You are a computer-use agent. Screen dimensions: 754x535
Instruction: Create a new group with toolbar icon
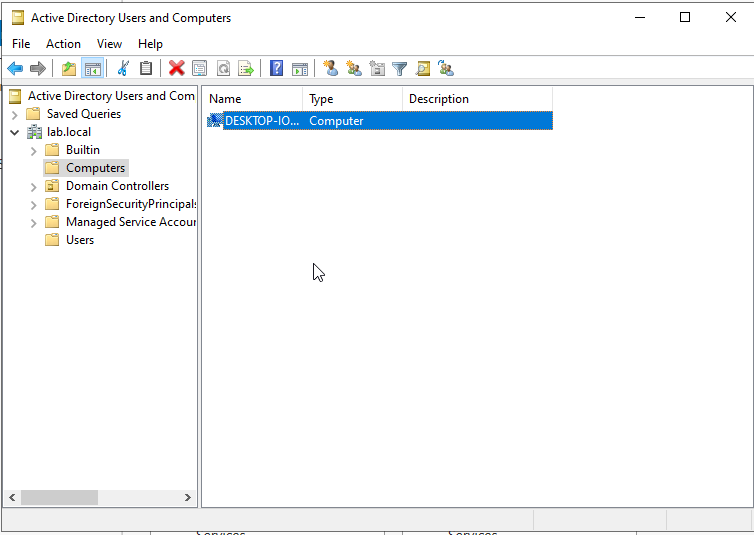[353, 68]
